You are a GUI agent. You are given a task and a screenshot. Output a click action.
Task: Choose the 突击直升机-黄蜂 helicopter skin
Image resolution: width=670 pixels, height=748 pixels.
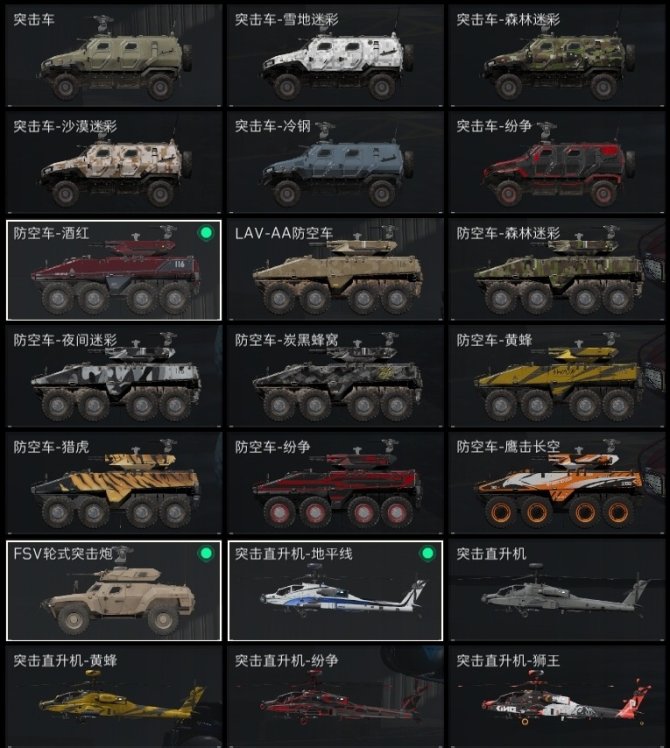[114, 697]
